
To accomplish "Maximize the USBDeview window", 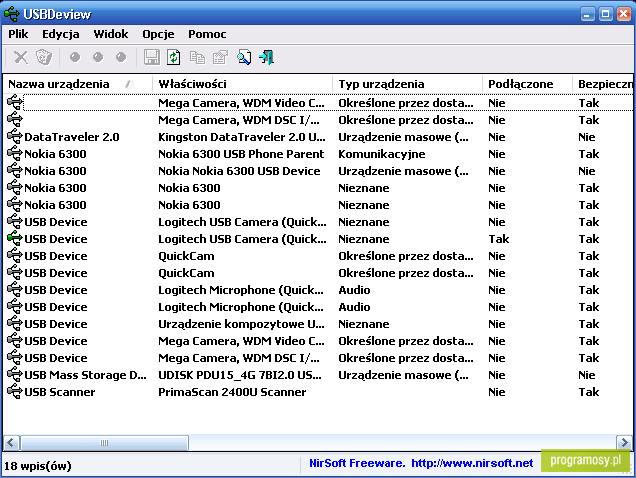I will 606,14.
